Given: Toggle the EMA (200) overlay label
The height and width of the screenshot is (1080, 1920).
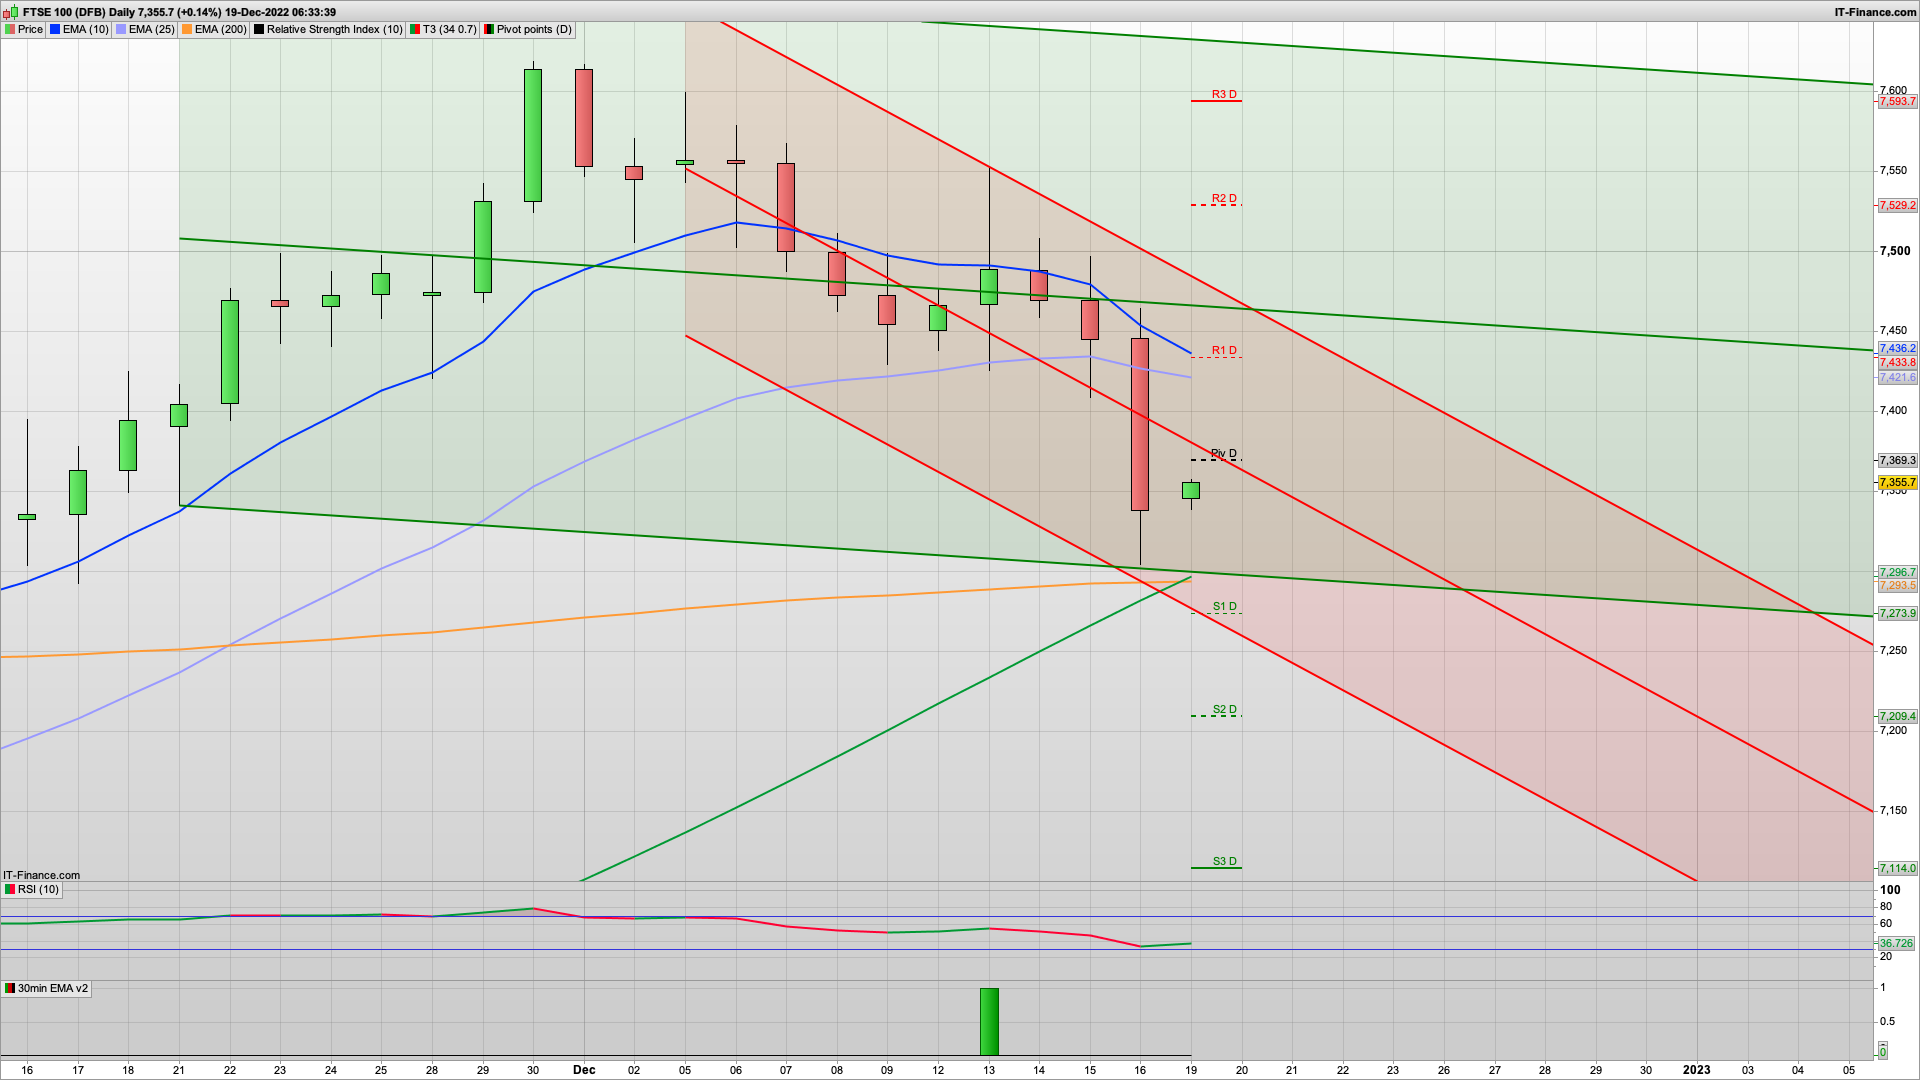Looking at the screenshot, I should click(221, 29).
